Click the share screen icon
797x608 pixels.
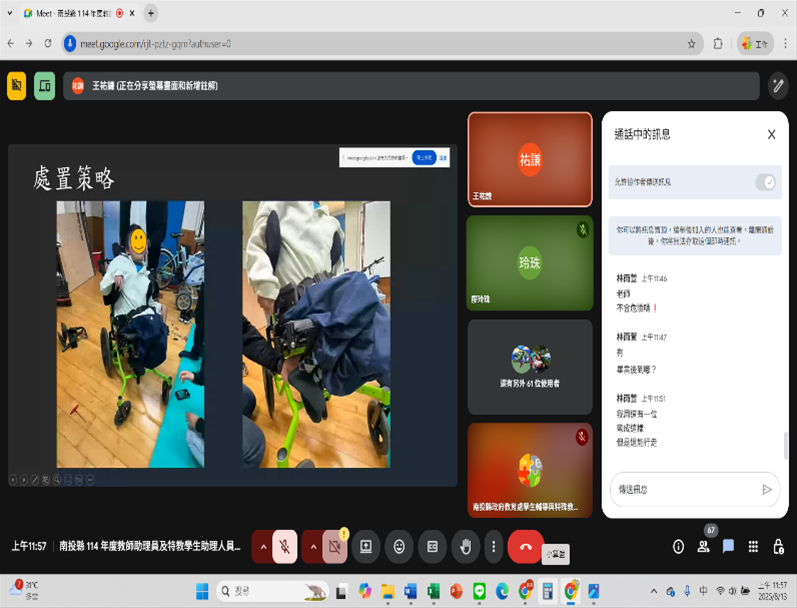coord(366,547)
